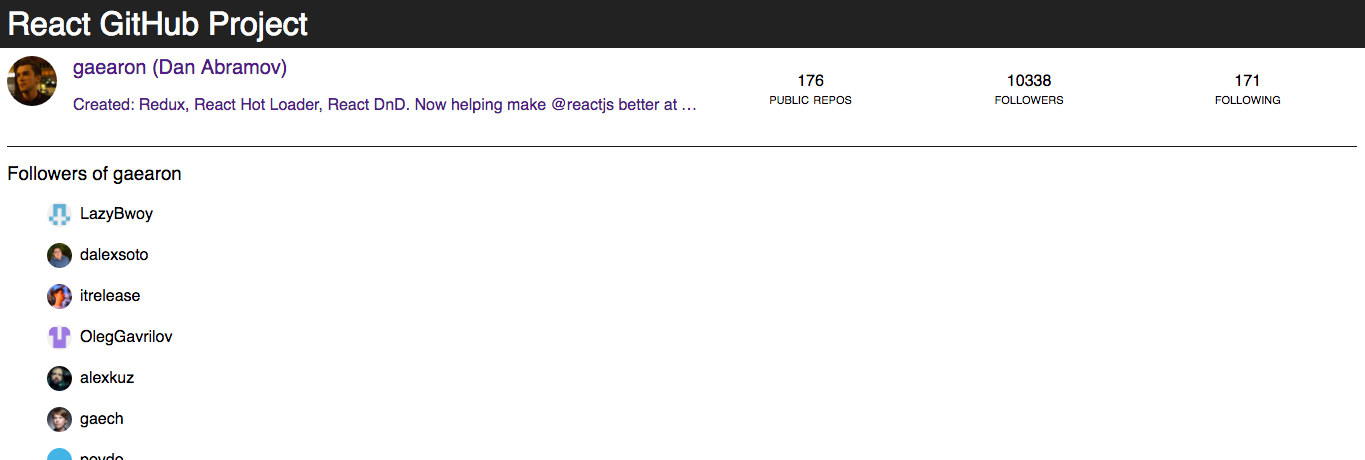Open LazyBwoy's pixel avatar icon

(x=59, y=213)
